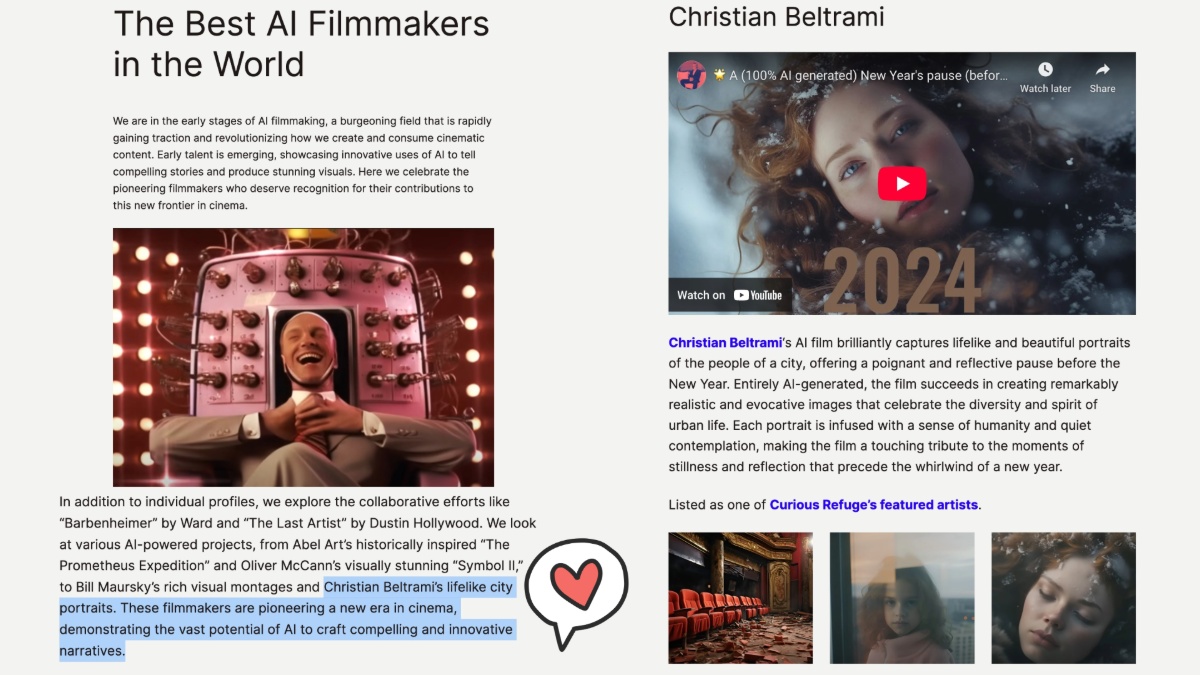Click the laughing man machine image

coord(303,357)
